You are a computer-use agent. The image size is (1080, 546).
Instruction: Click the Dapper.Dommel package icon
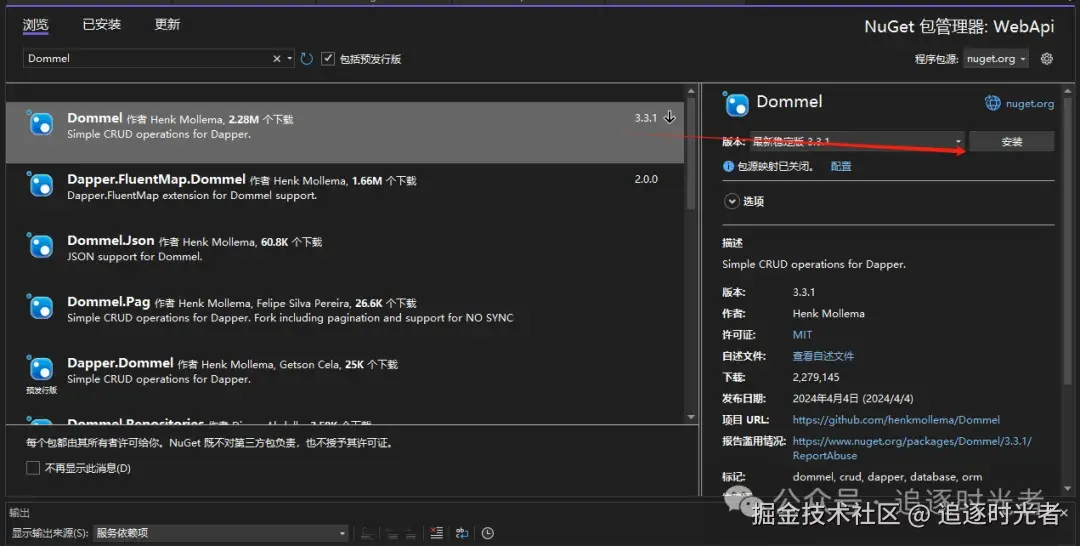(41, 368)
